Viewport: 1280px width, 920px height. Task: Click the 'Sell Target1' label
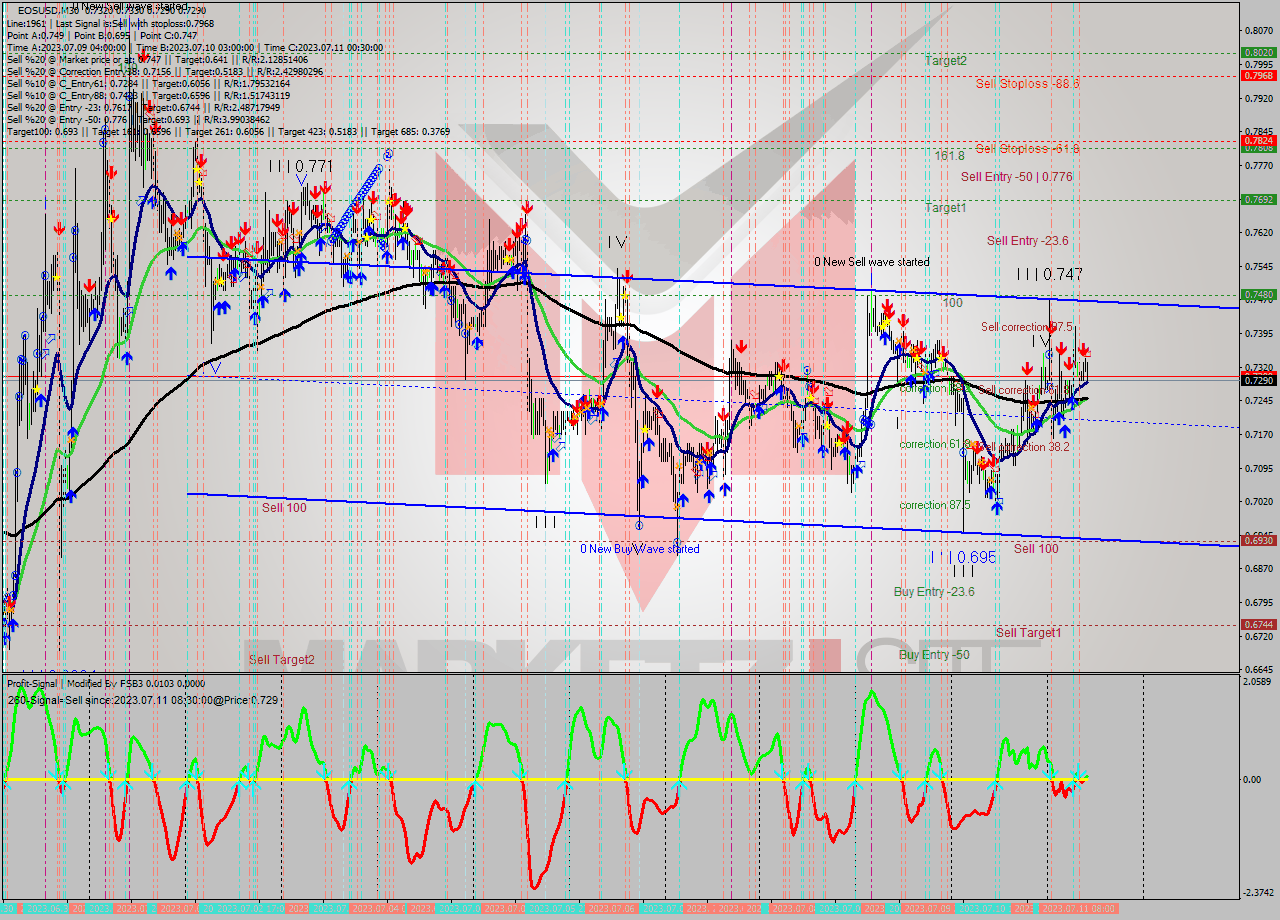point(1028,633)
